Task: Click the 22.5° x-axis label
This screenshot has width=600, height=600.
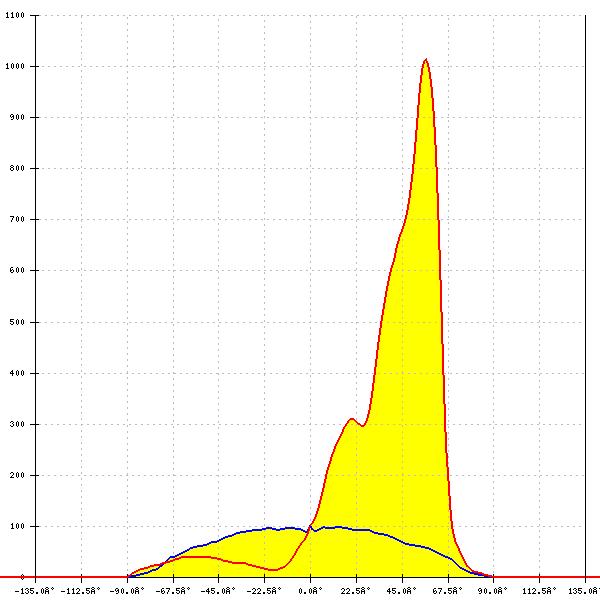Action: tap(357, 591)
